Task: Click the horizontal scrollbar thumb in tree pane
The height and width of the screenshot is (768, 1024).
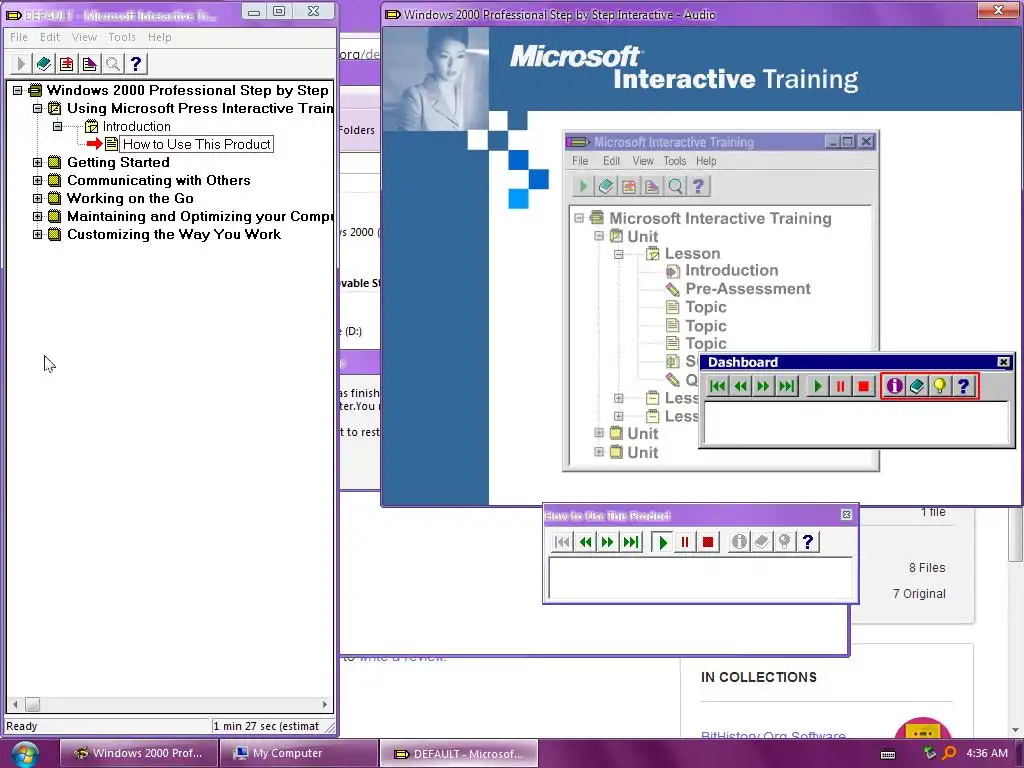Action: click(32, 705)
